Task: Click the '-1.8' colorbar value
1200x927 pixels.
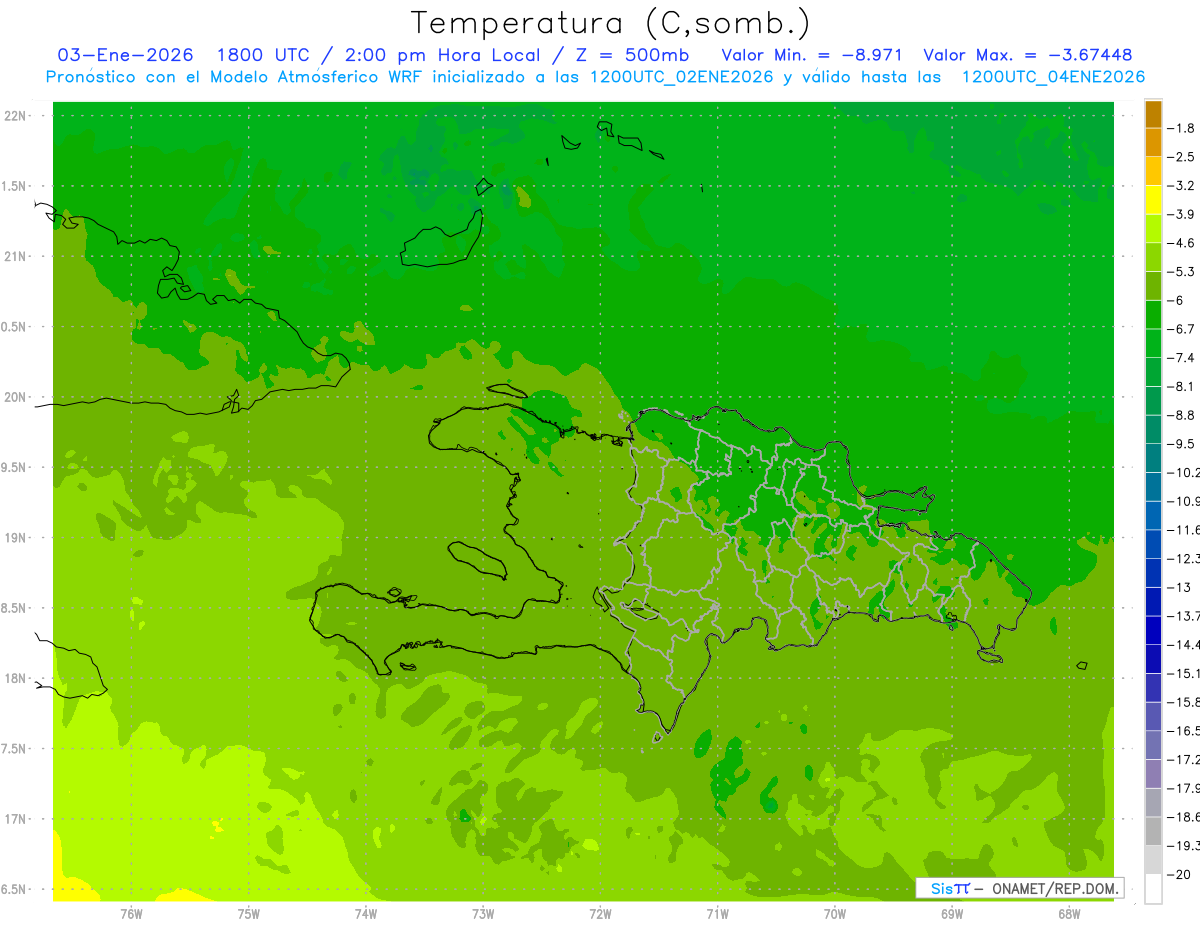Action: [1182, 128]
